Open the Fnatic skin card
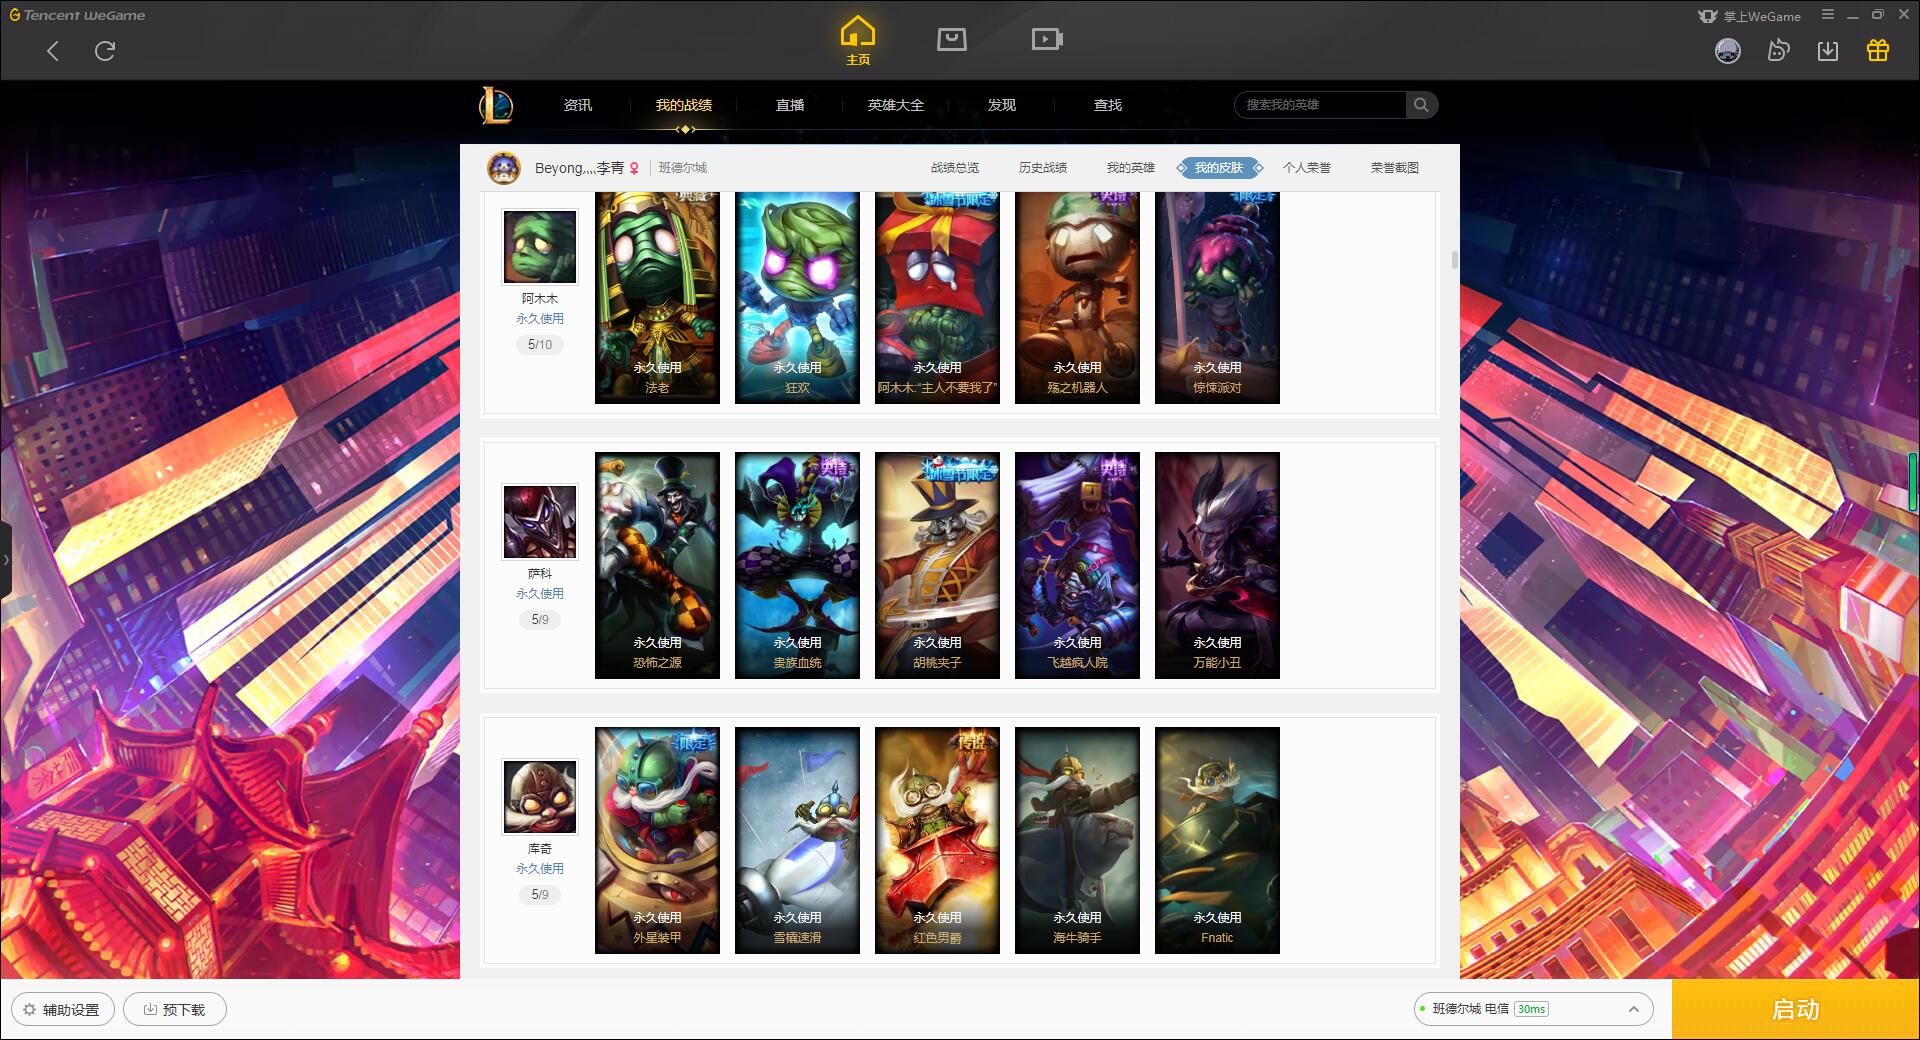 pyautogui.click(x=1217, y=840)
